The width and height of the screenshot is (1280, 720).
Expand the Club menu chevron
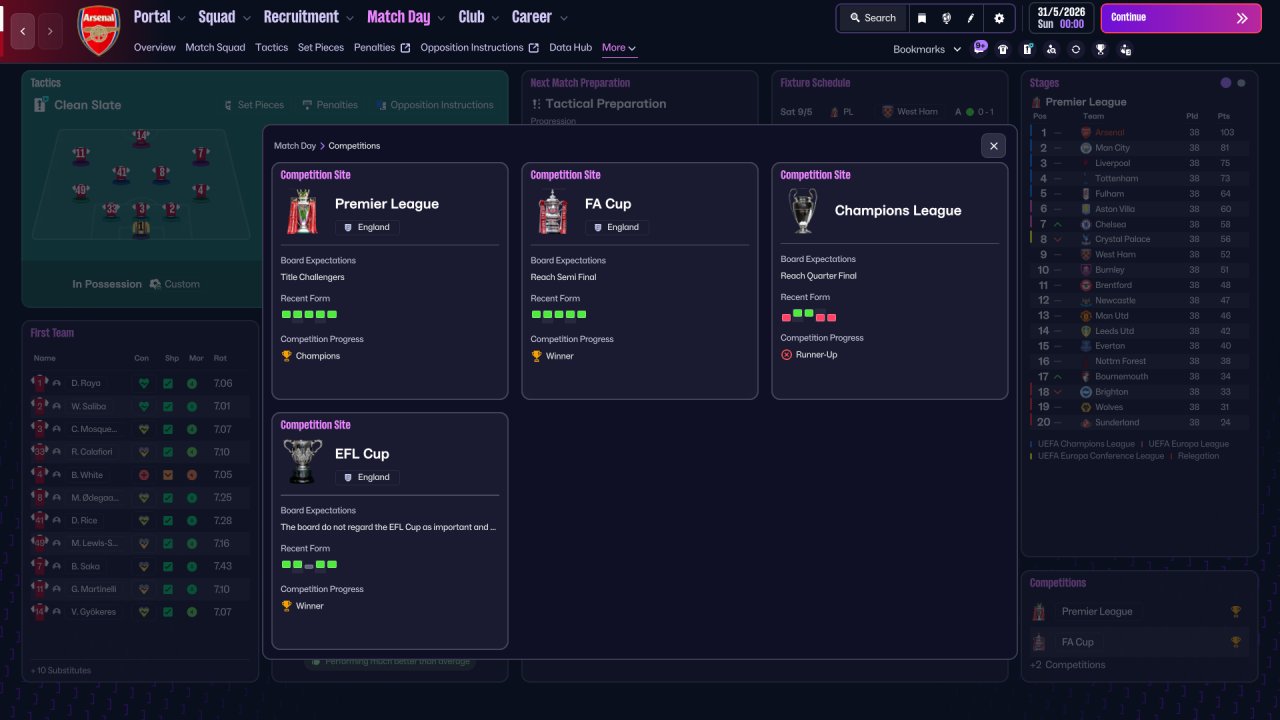click(x=495, y=18)
